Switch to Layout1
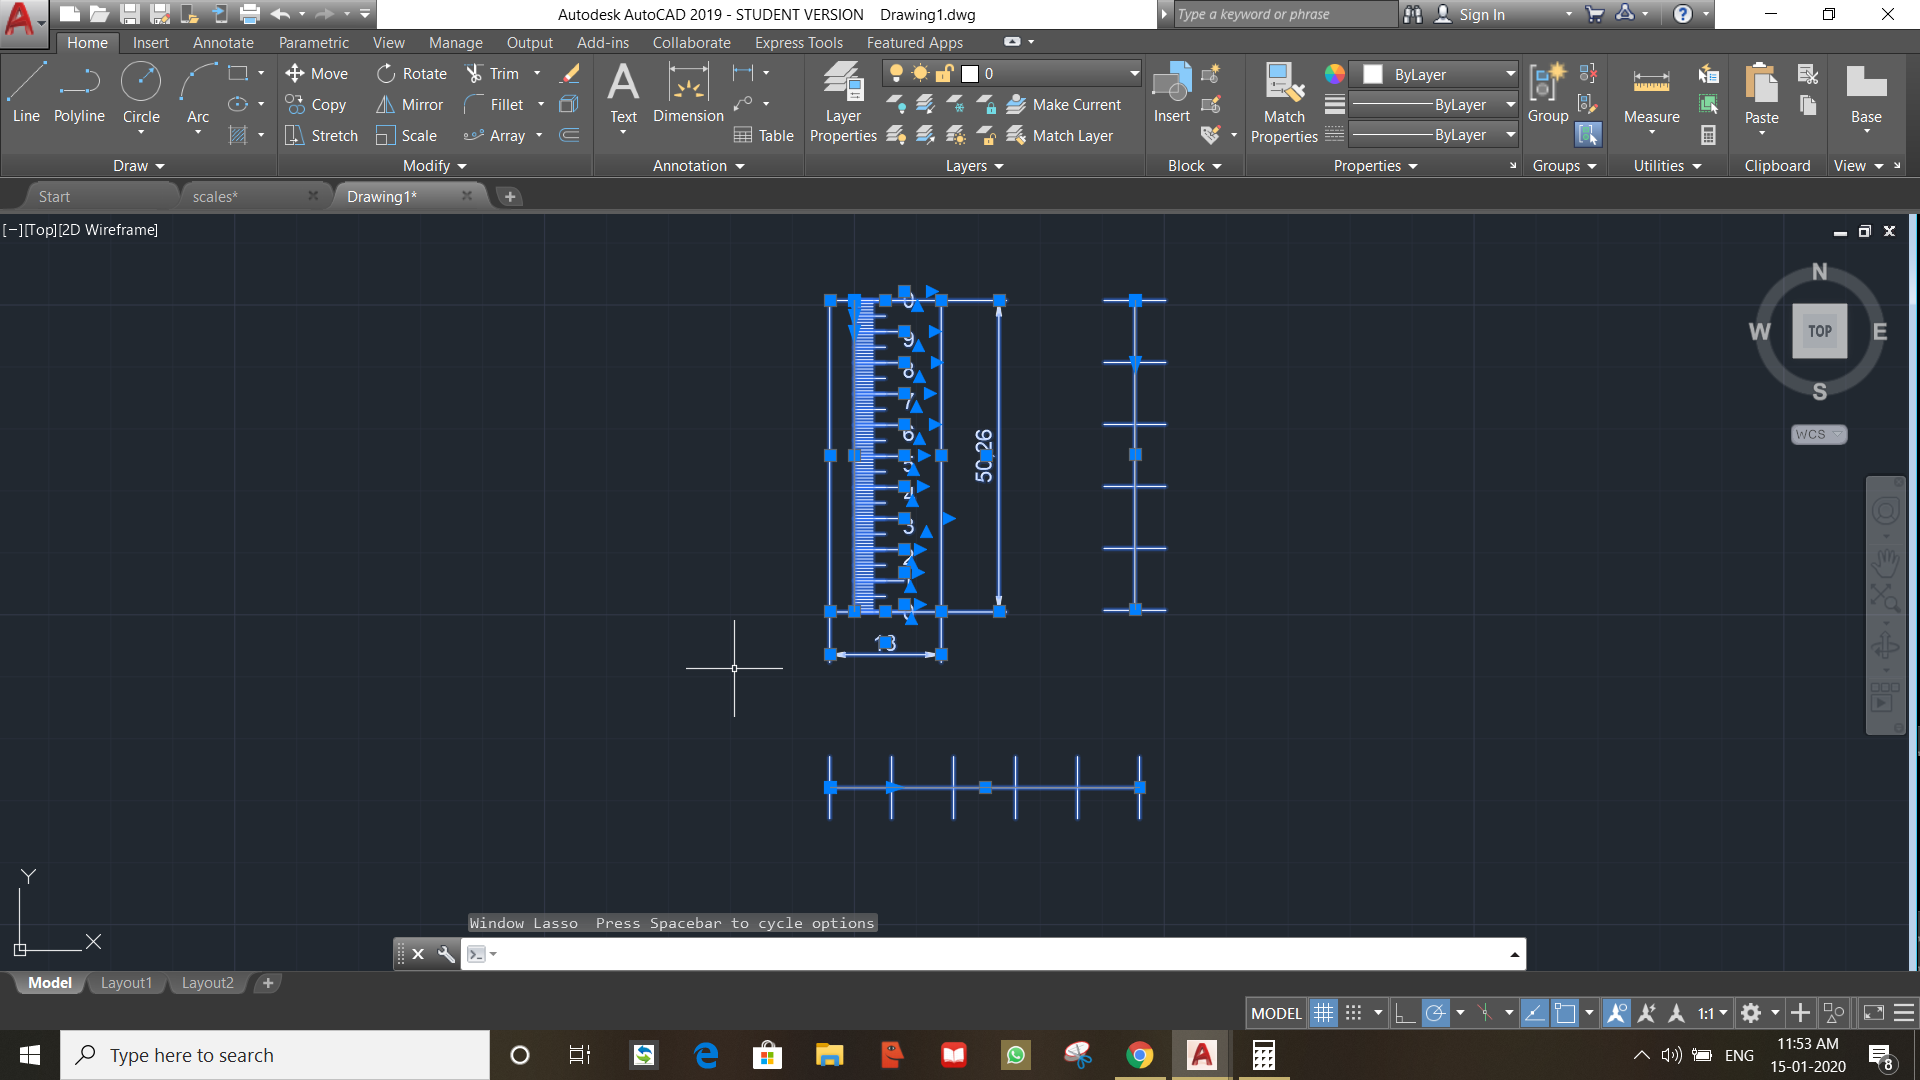1920x1080 pixels. tap(126, 983)
